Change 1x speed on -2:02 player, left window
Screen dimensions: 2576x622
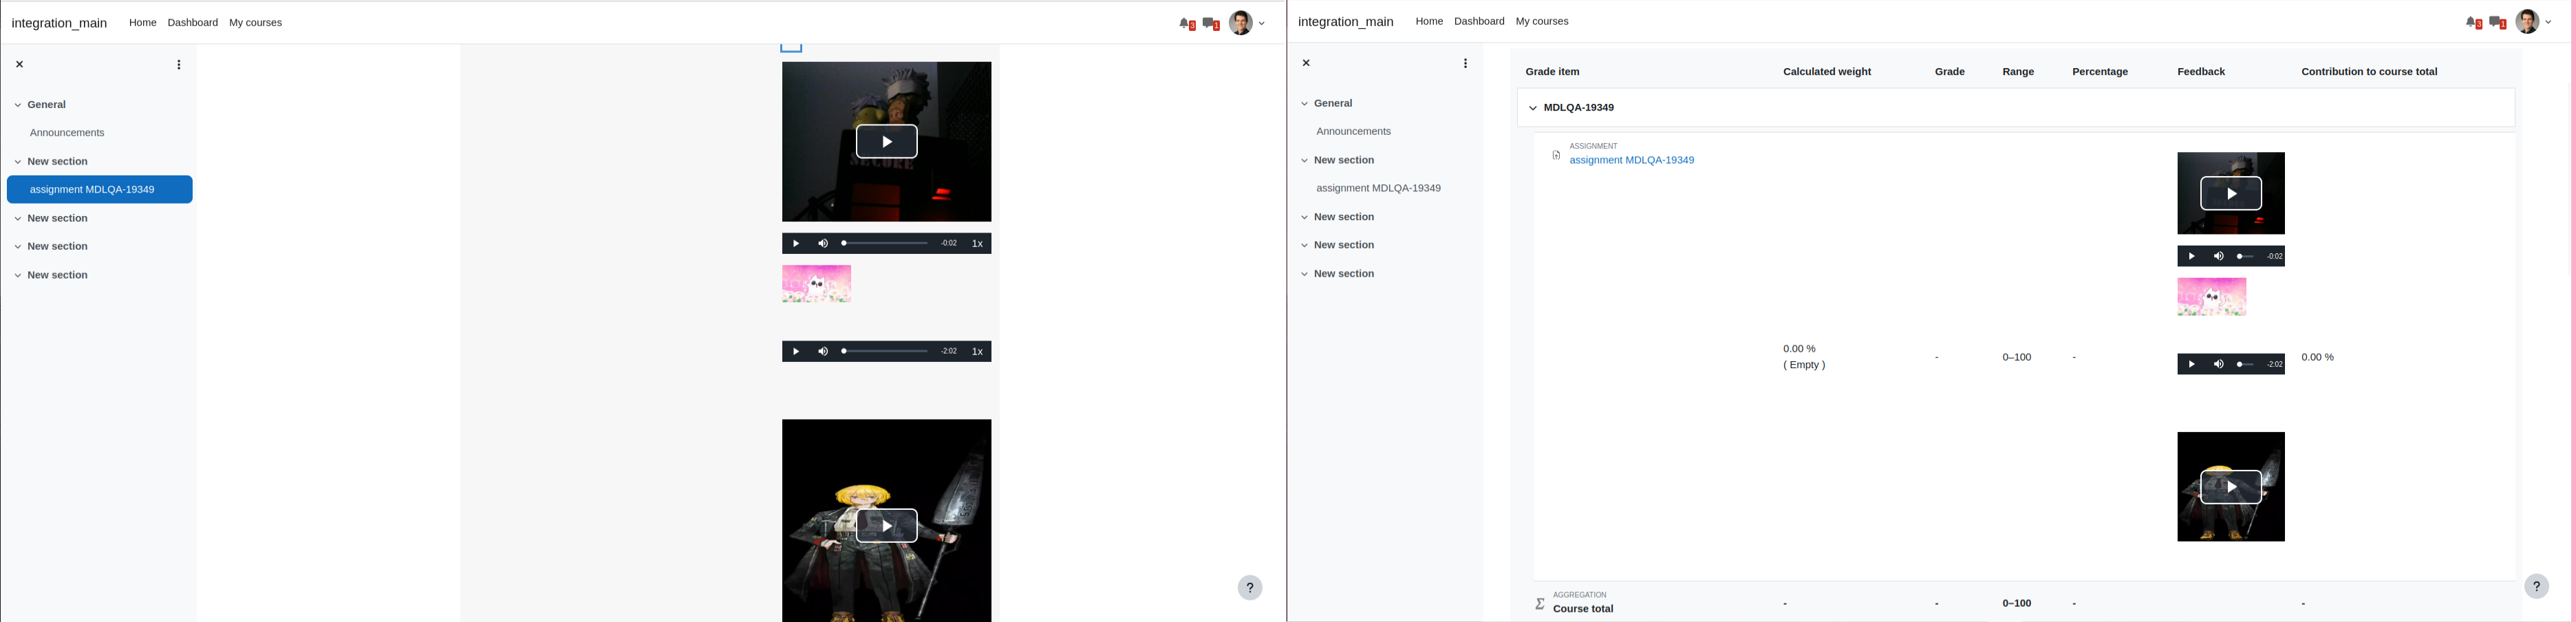coord(978,352)
